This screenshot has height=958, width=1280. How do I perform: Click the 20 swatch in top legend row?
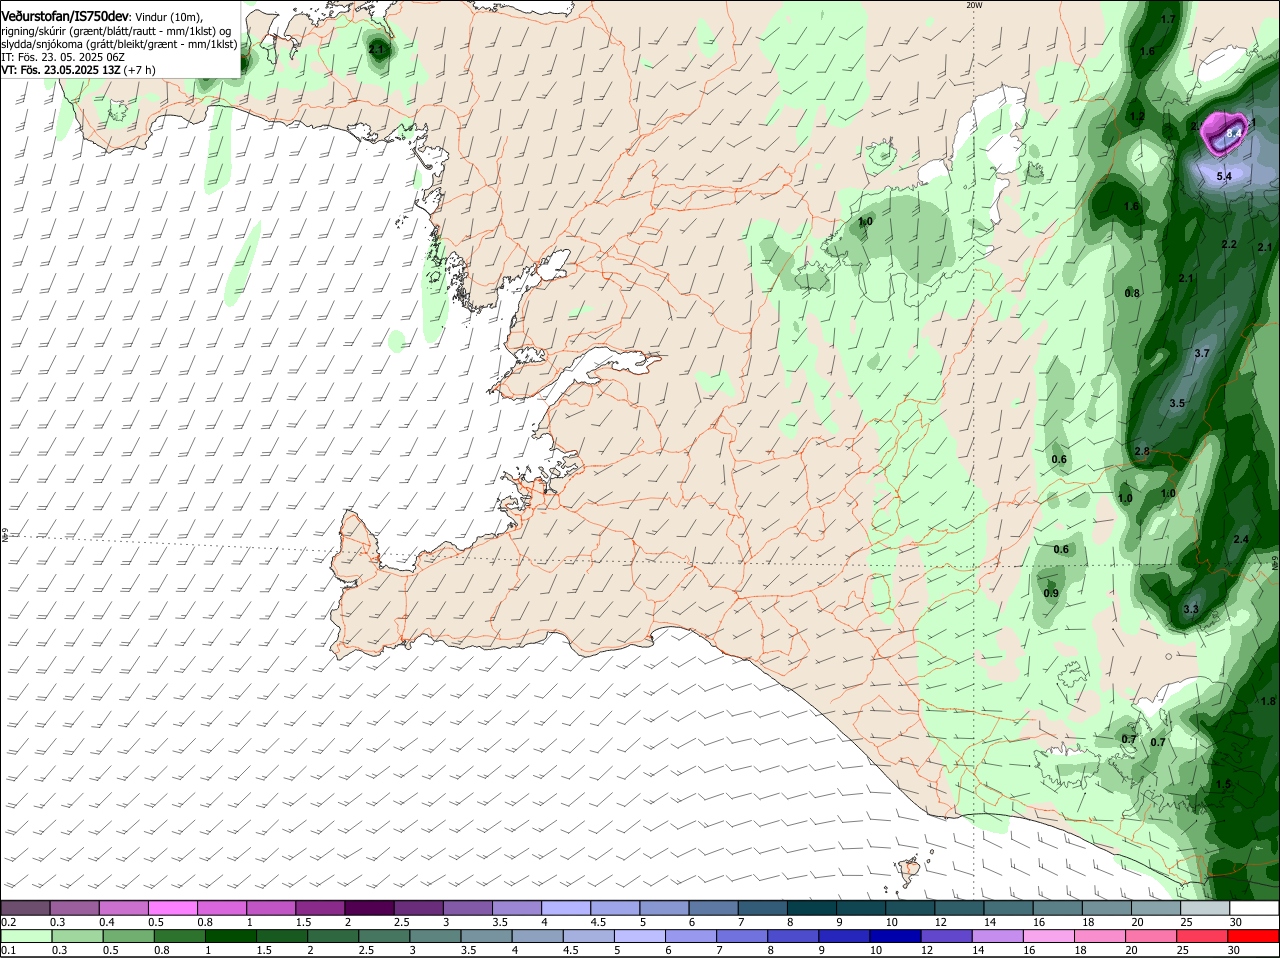[1157, 907]
